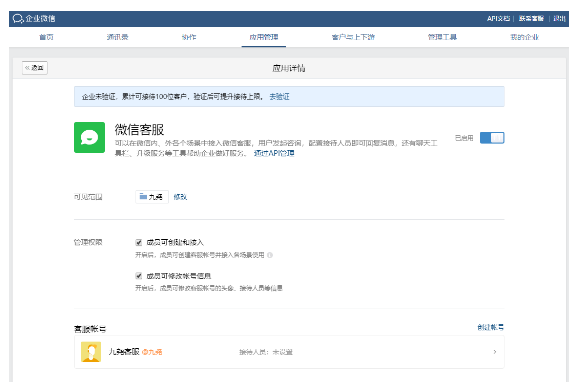Toggle the 已启用 switch off

pyautogui.click(x=492, y=138)
